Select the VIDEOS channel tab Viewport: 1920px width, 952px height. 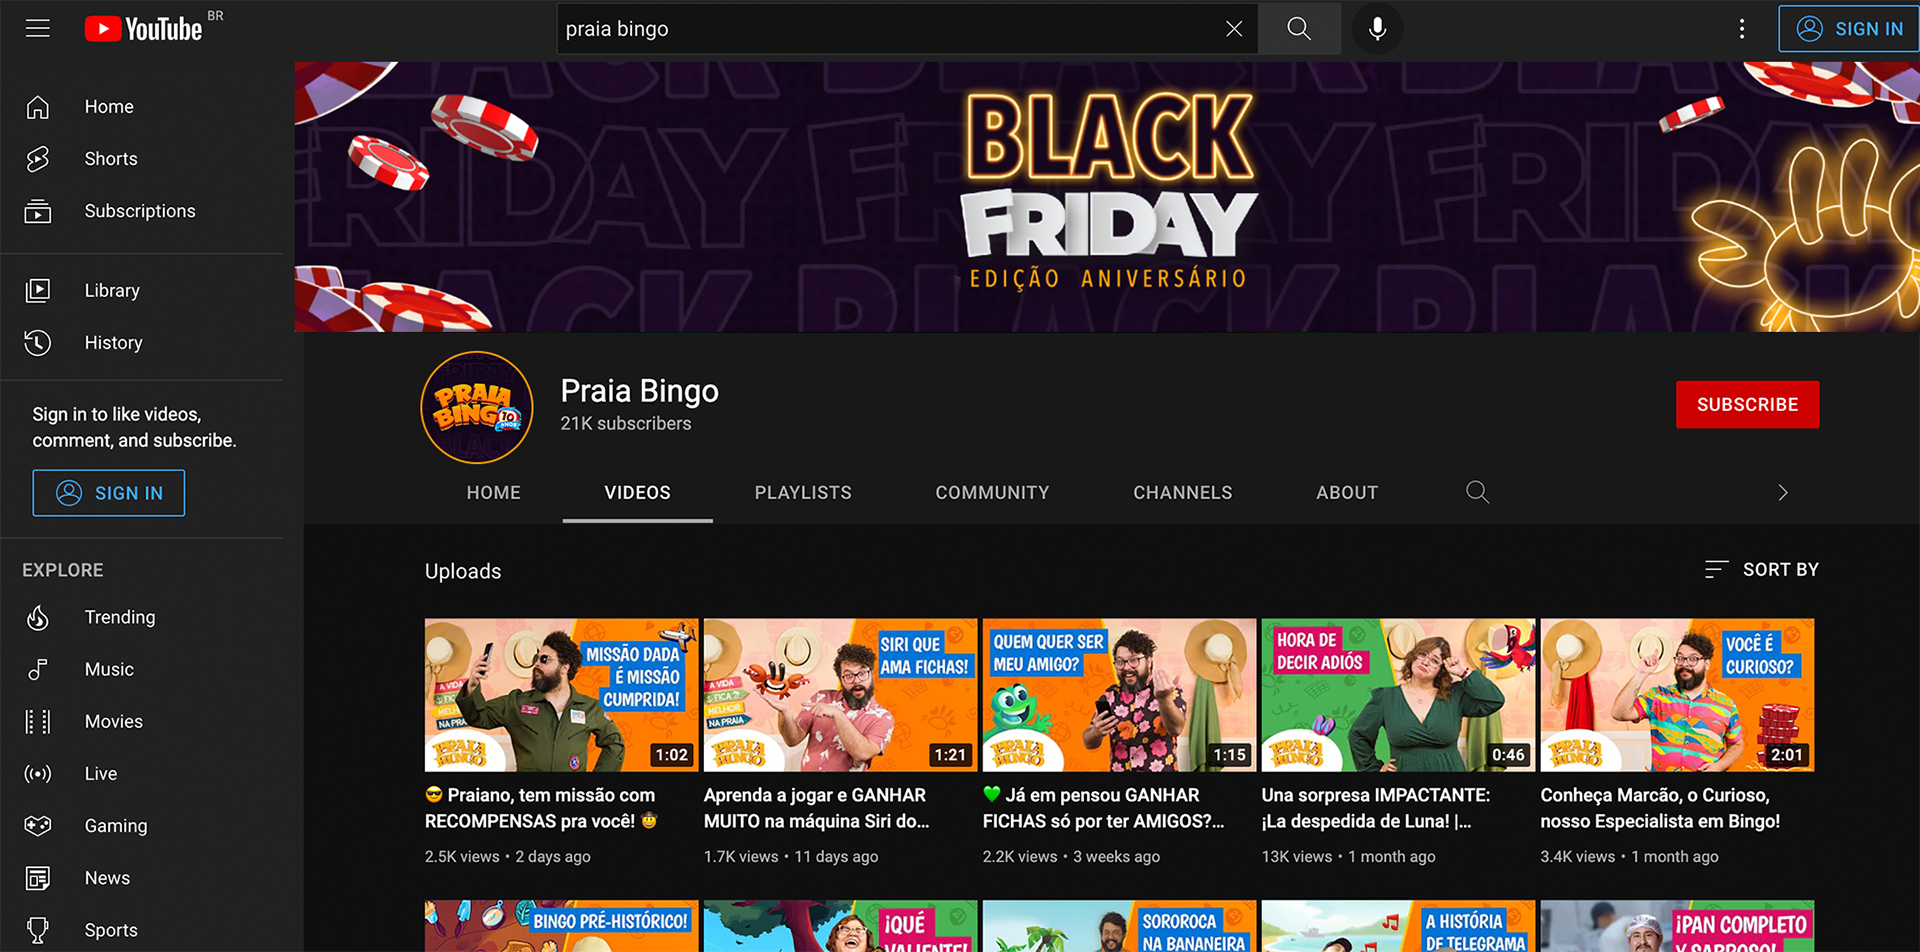coord(638,493)
